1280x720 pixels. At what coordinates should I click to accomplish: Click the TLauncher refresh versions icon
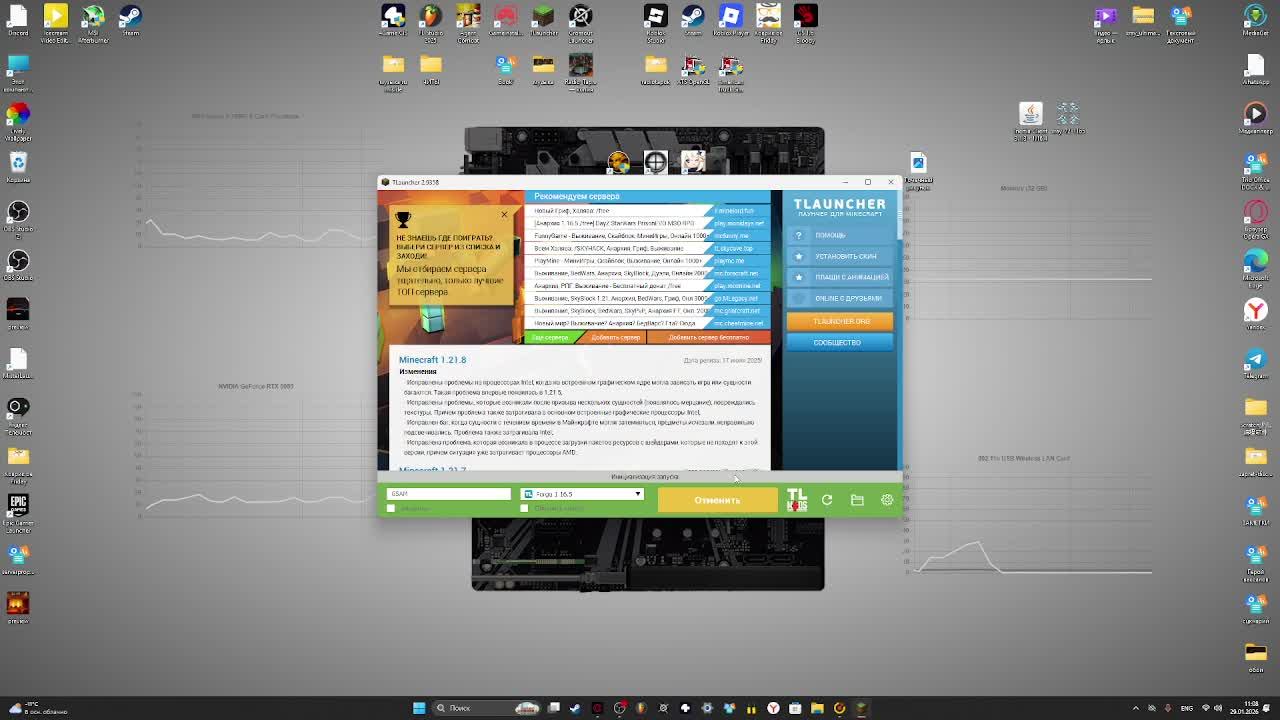point(827,500)
